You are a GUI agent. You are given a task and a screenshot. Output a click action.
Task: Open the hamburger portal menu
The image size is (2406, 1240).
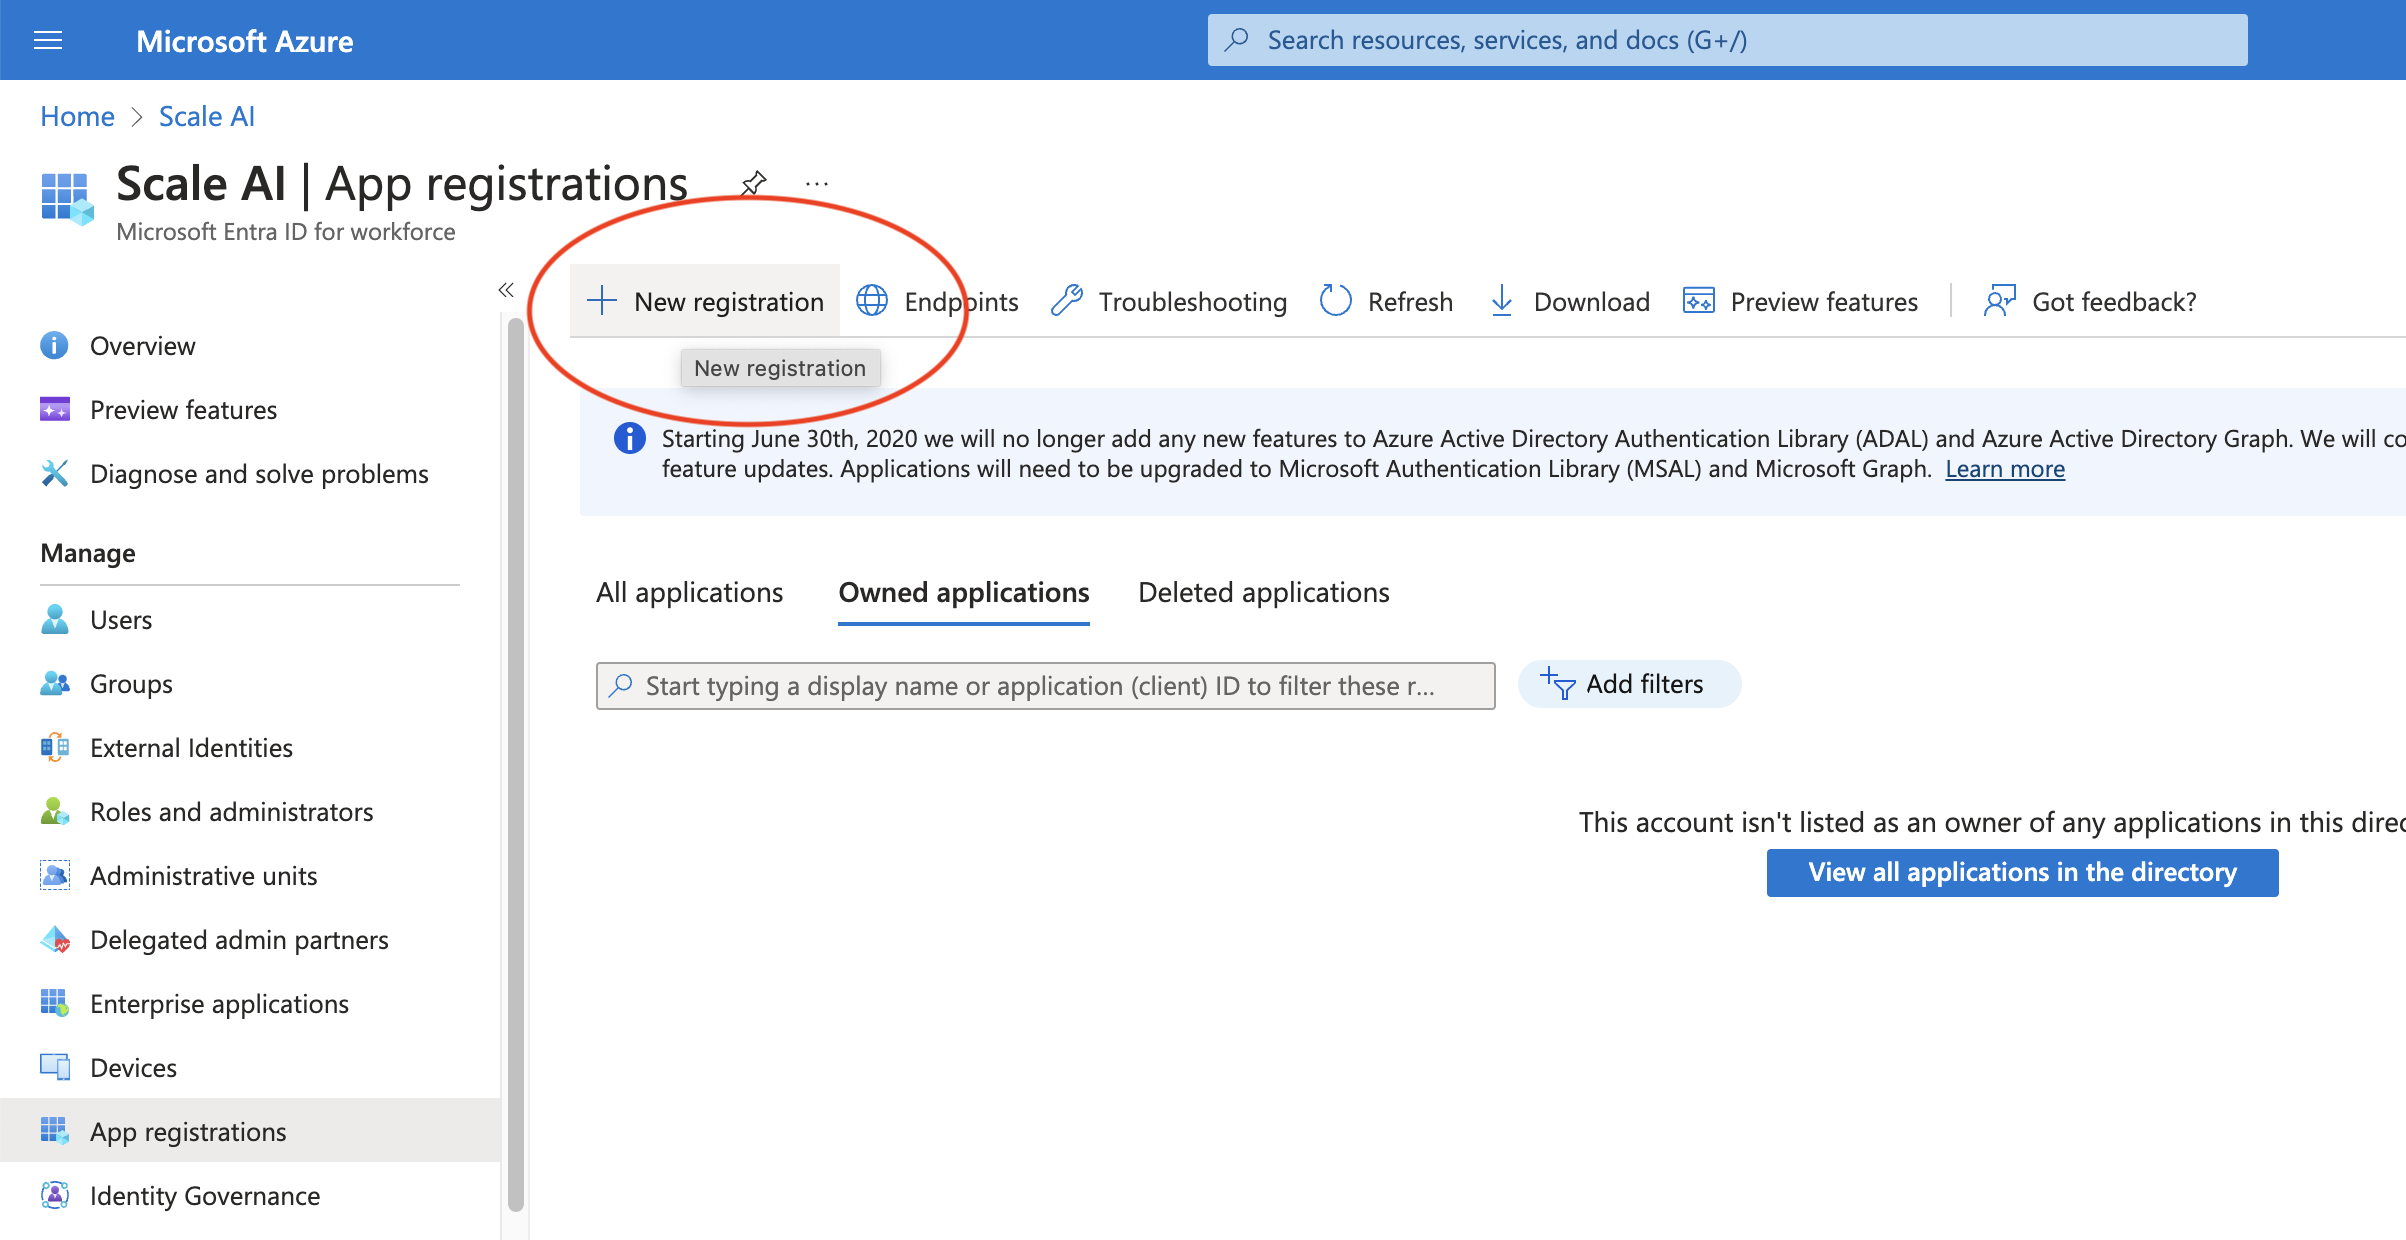click(x=48, y=41)
